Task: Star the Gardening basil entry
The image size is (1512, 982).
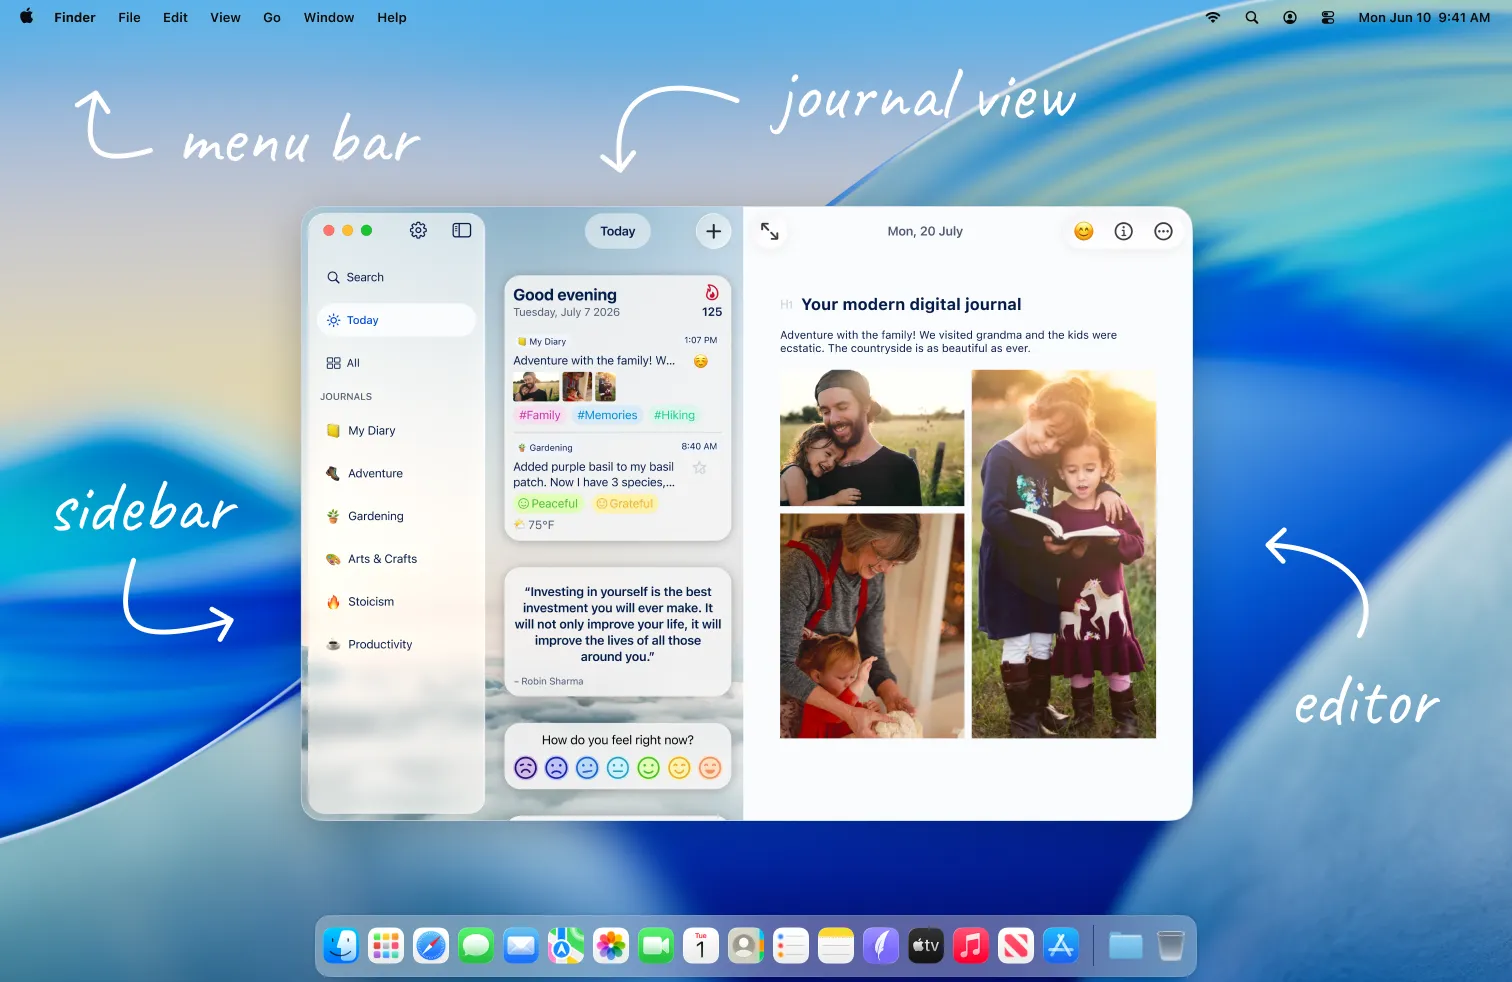Action: 700,467
